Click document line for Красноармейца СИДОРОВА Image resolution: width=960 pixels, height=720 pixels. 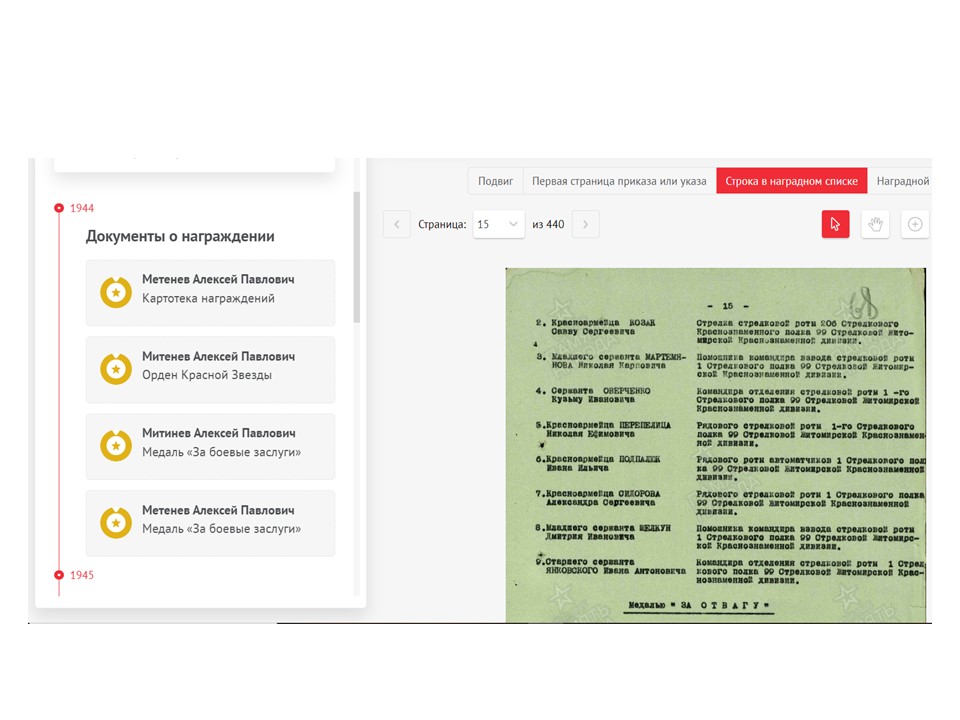coord(730,502)
